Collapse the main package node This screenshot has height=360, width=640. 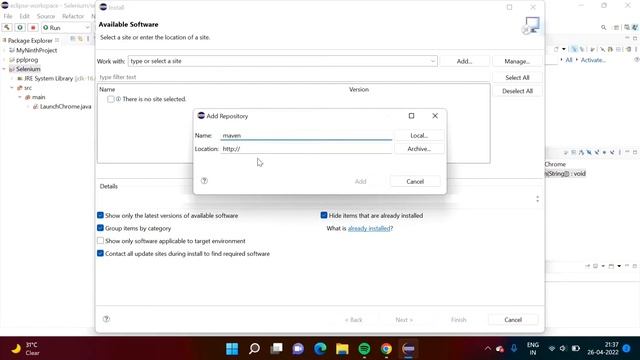click(x=20, y=97)
